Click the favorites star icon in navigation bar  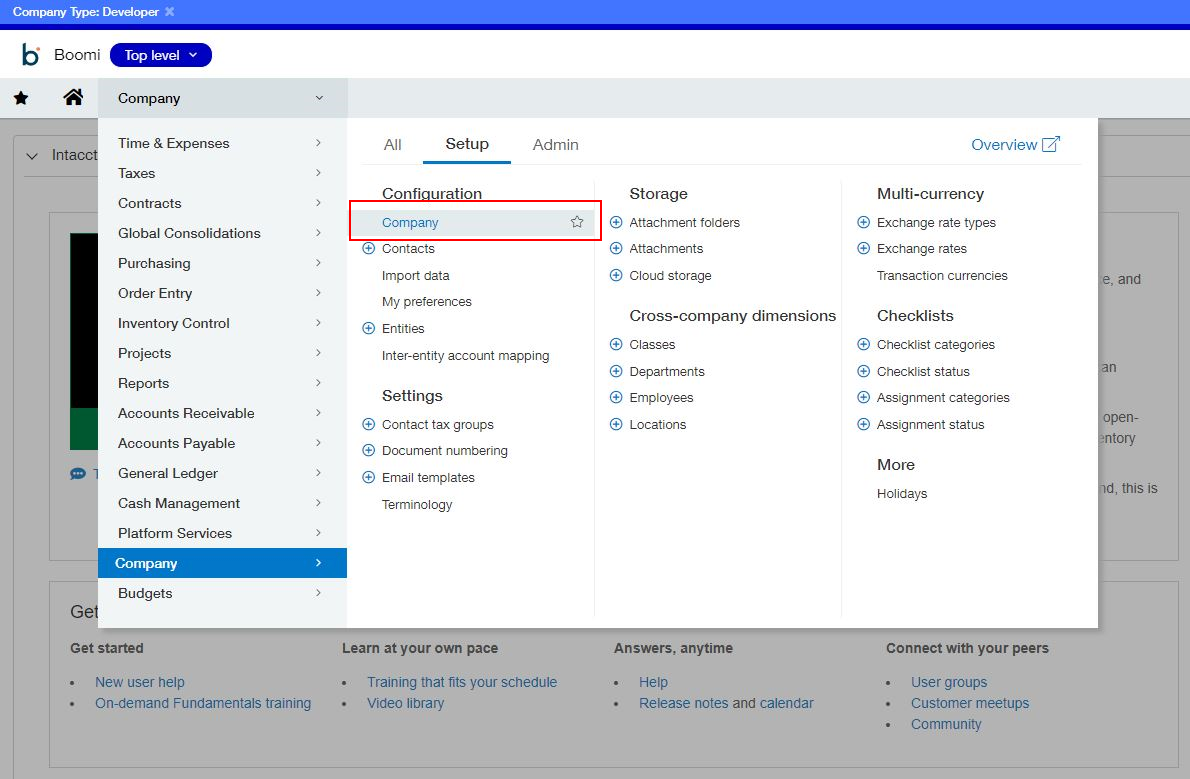tap(21, 98)
